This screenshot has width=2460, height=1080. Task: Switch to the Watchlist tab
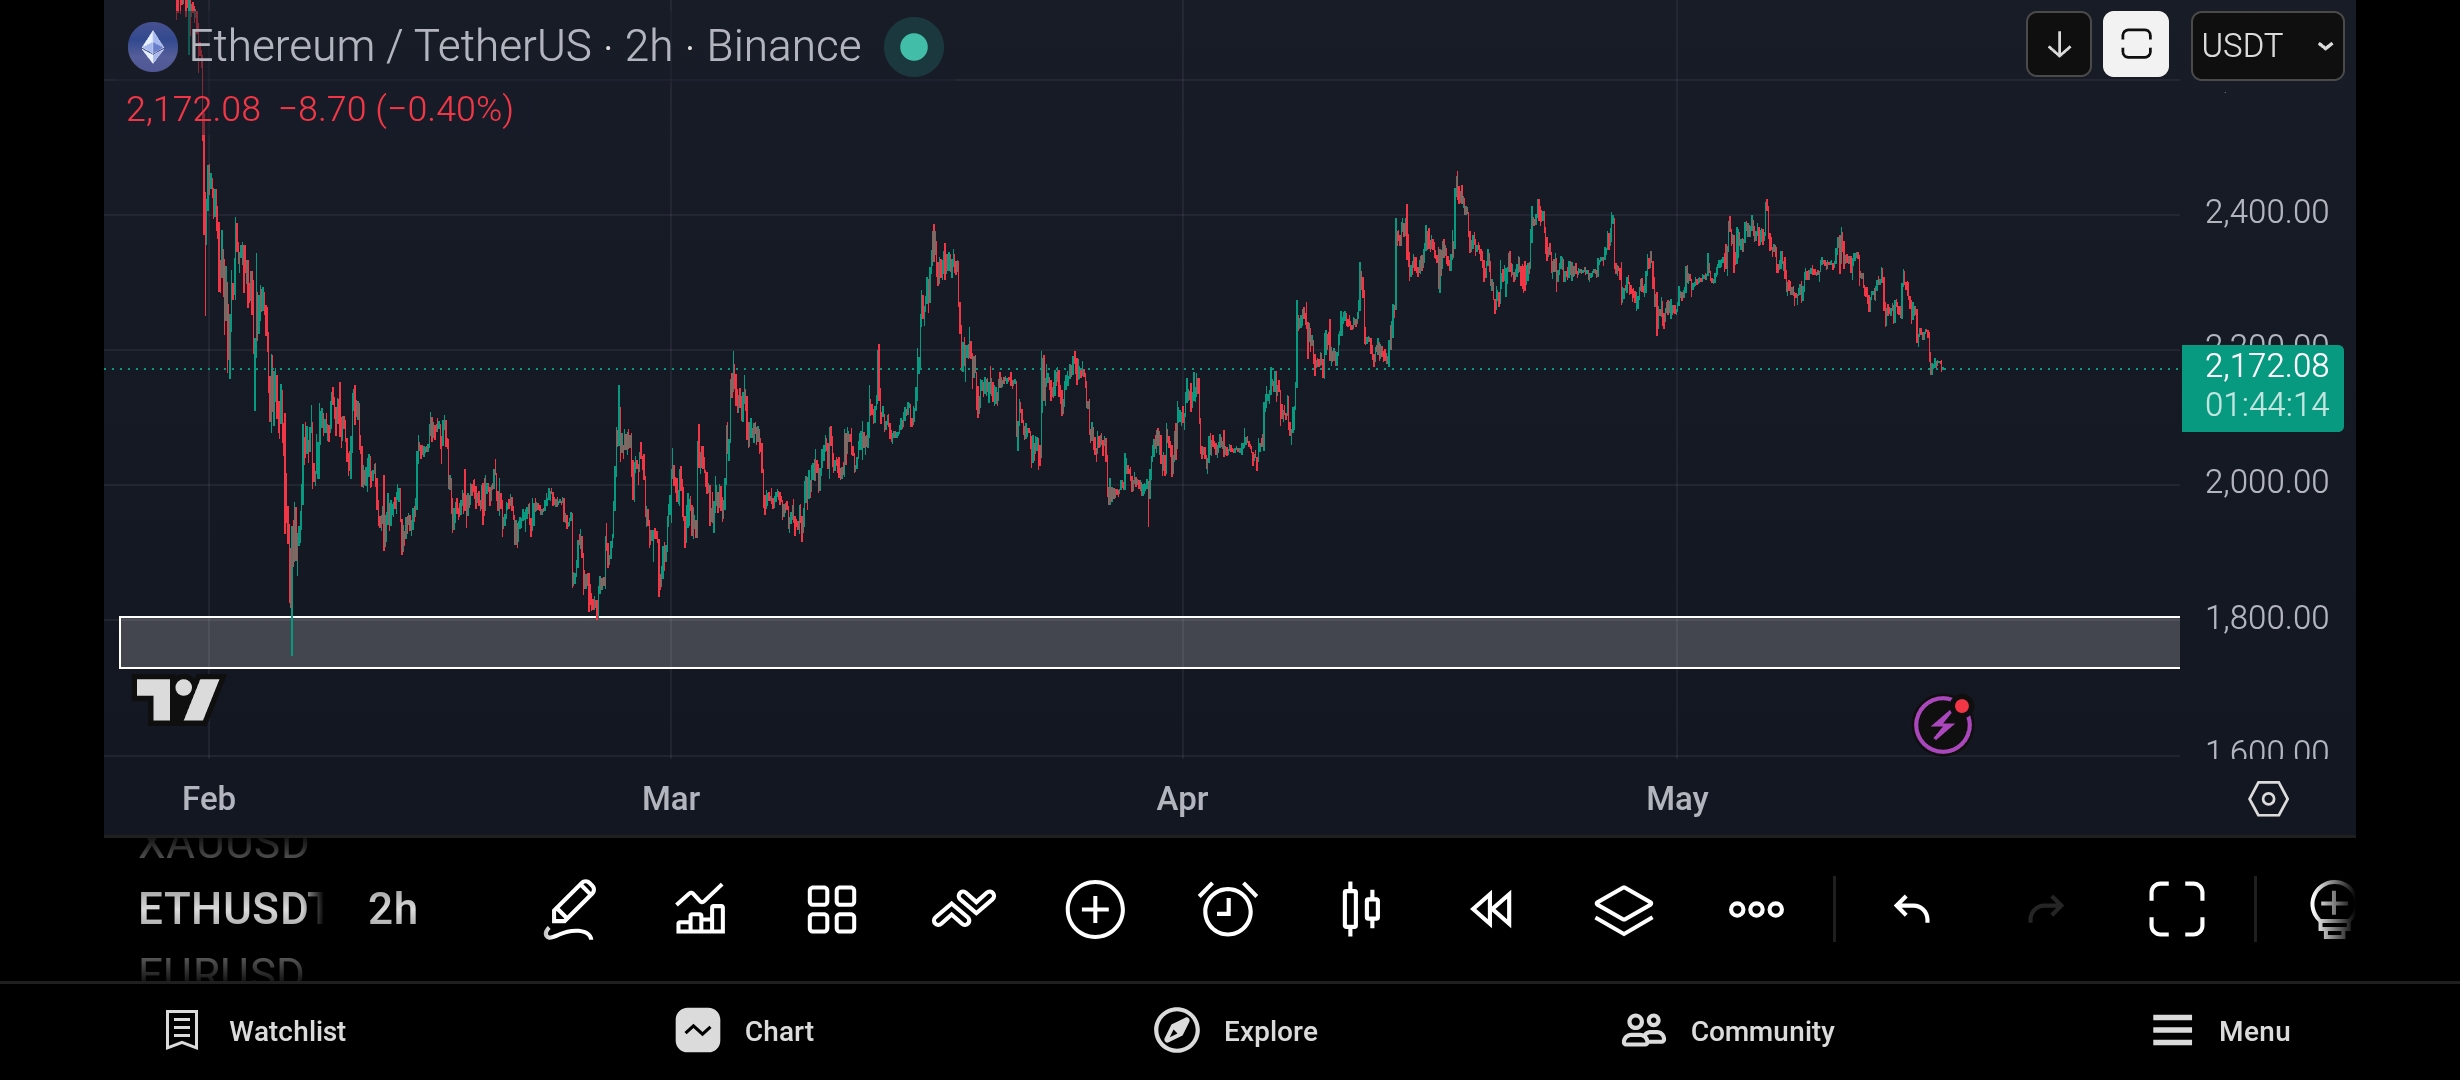(x=255, y=1031)
